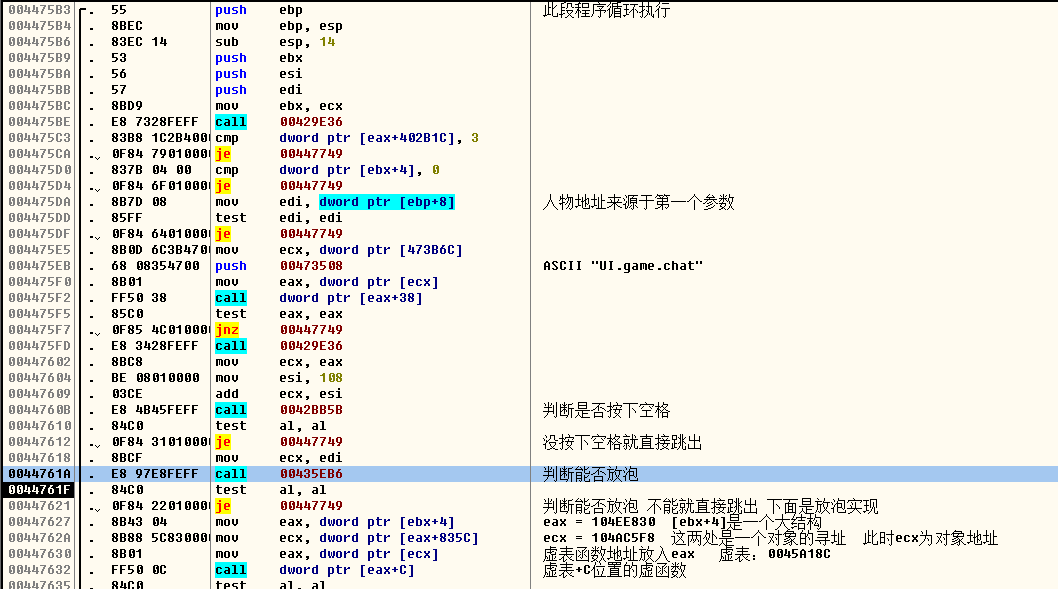
Task: Select address 004475BA
Action: tap(39, 74)
